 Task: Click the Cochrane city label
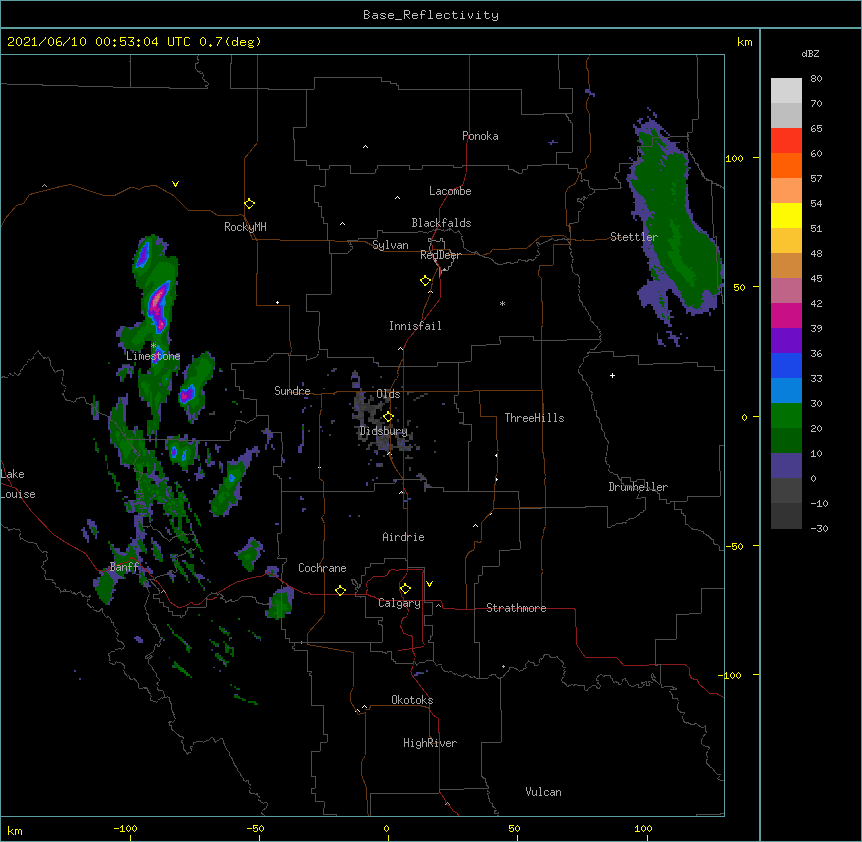tap(322, 568)
